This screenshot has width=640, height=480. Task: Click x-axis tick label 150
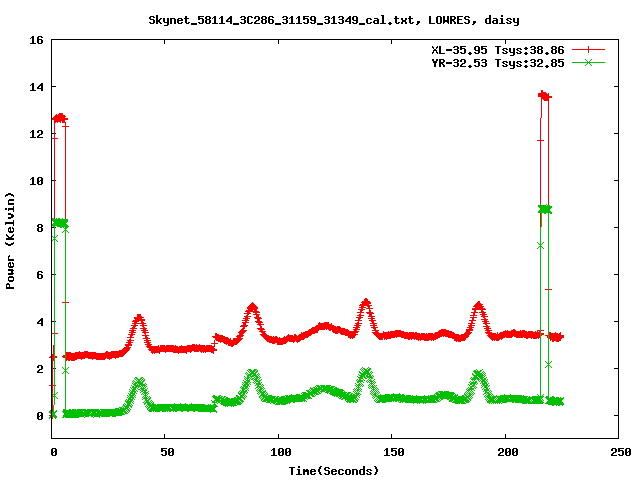coord(394,452)
